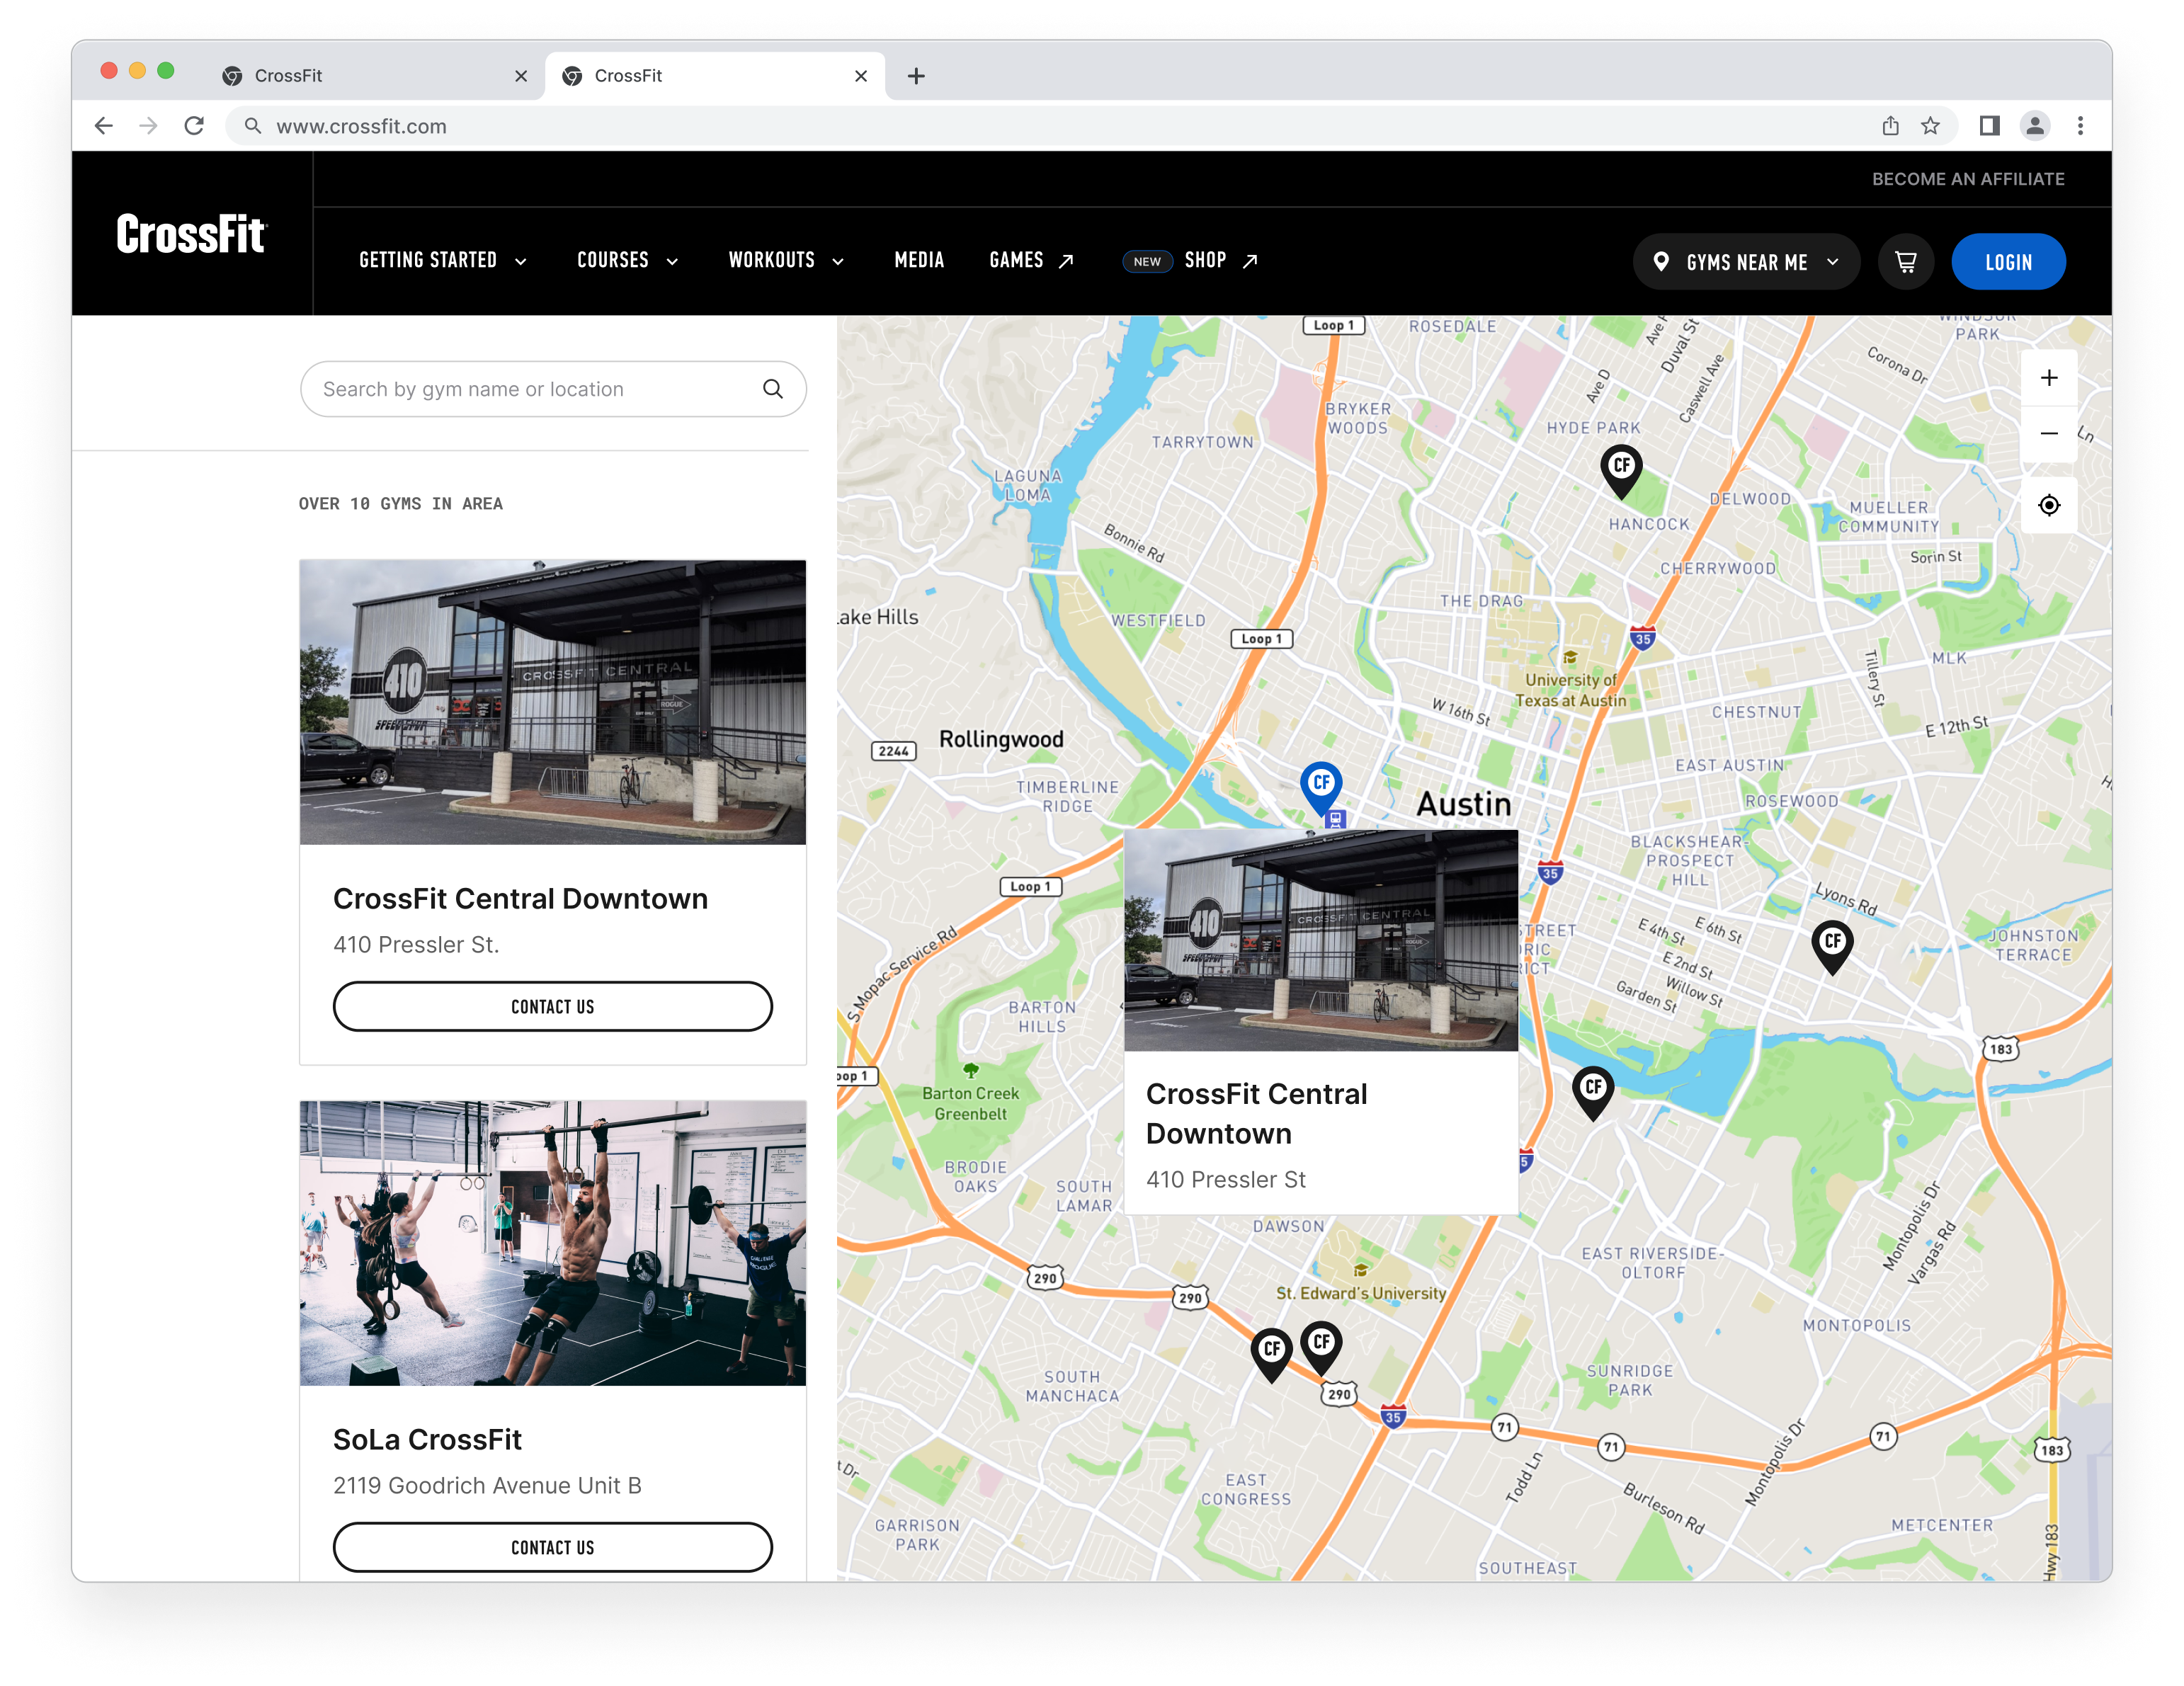
Task: Open the browser profile avatar
Action: pyautogui.click(x=2034, y=126)
